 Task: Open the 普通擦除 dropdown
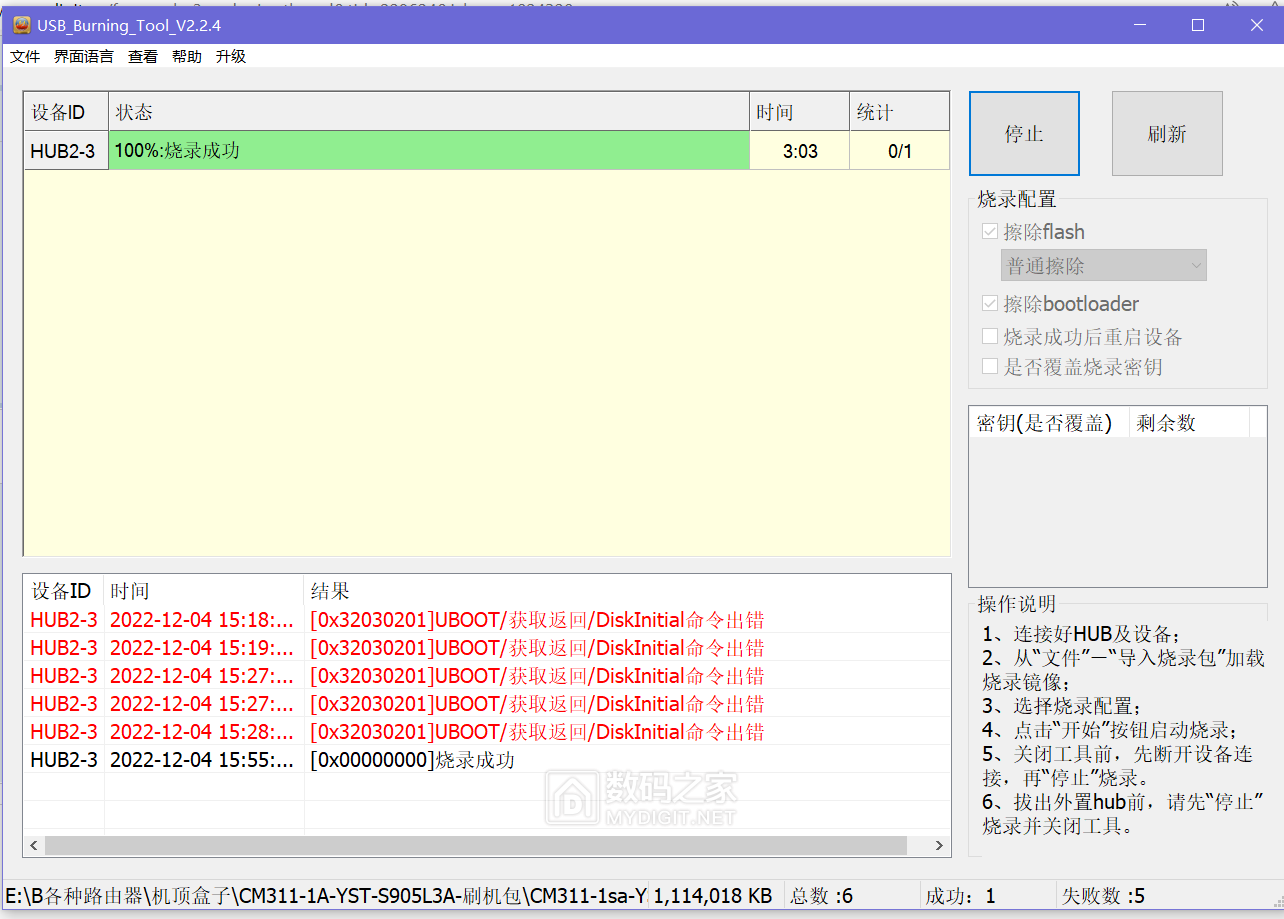pos(1104,266)
